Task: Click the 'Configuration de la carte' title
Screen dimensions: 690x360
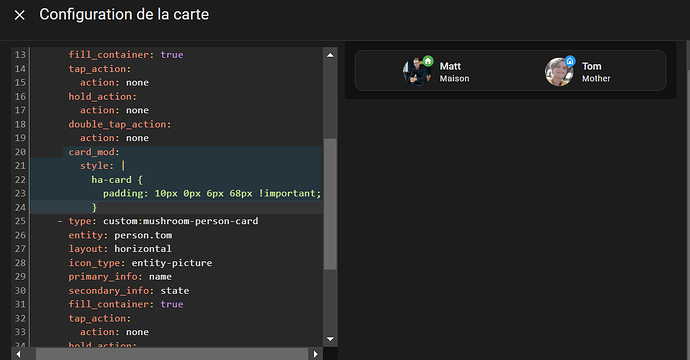Action: pos(124,15)
